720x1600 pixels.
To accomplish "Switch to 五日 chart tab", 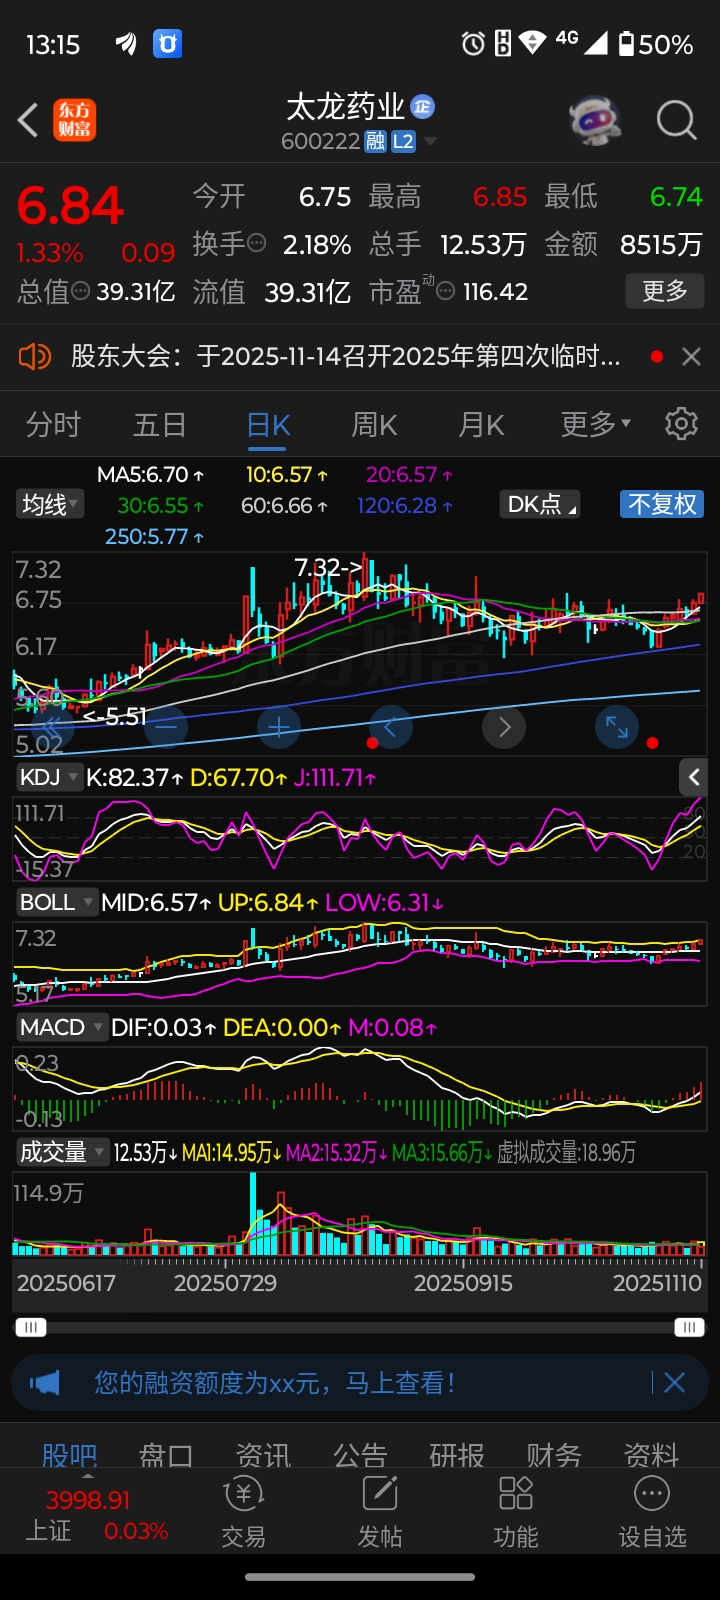I will (160, 424).
